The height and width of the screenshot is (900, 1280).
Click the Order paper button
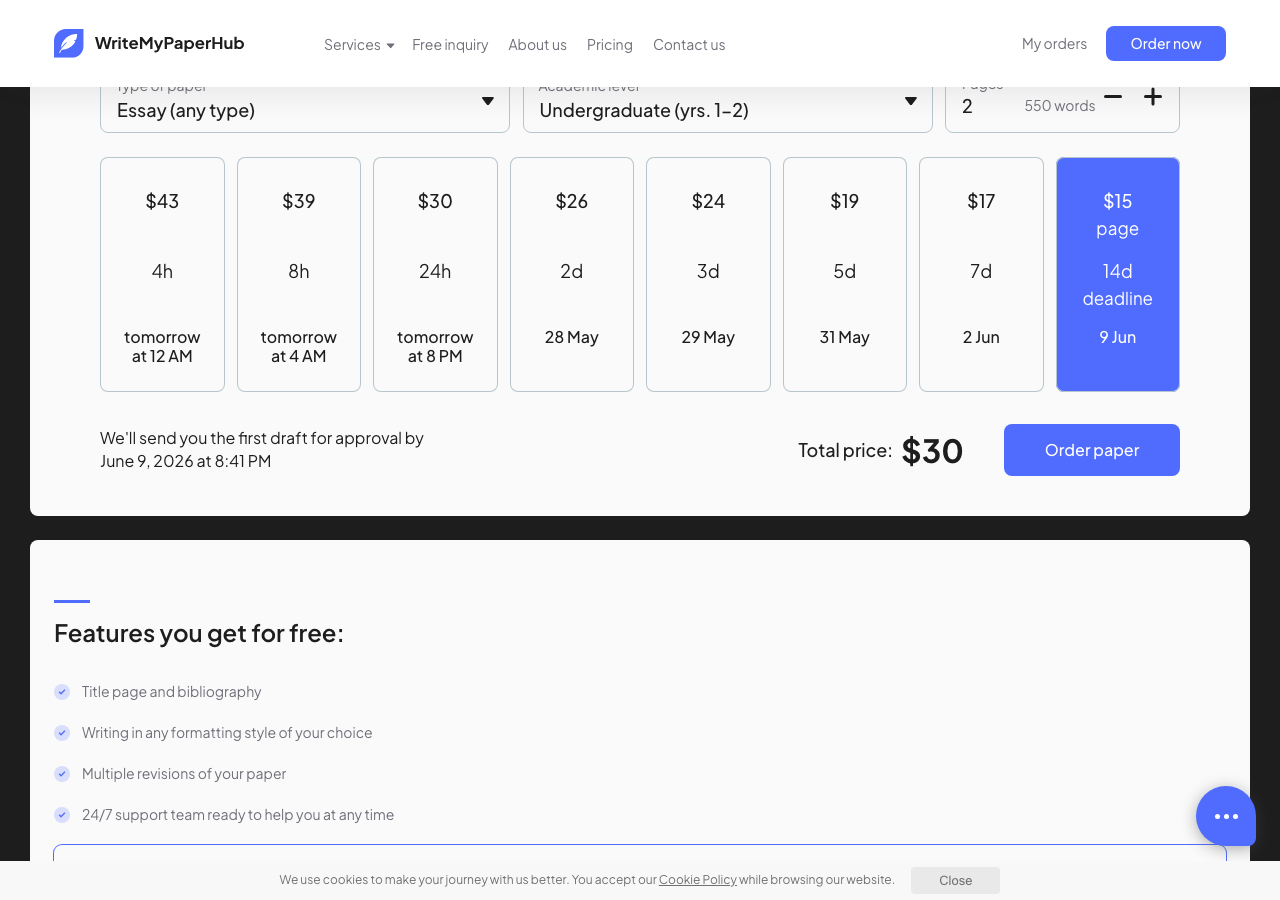click(x=1092, y=450)
